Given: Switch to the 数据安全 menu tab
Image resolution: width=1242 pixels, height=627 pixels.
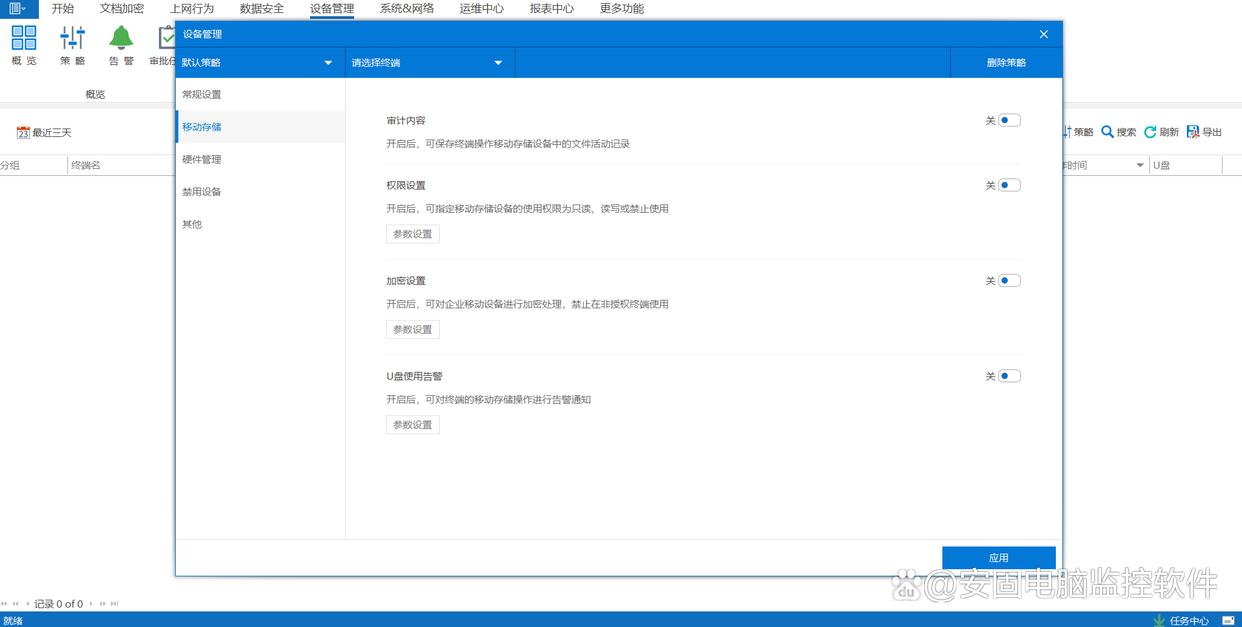Looking at the screenshot, I should point(262,9).
